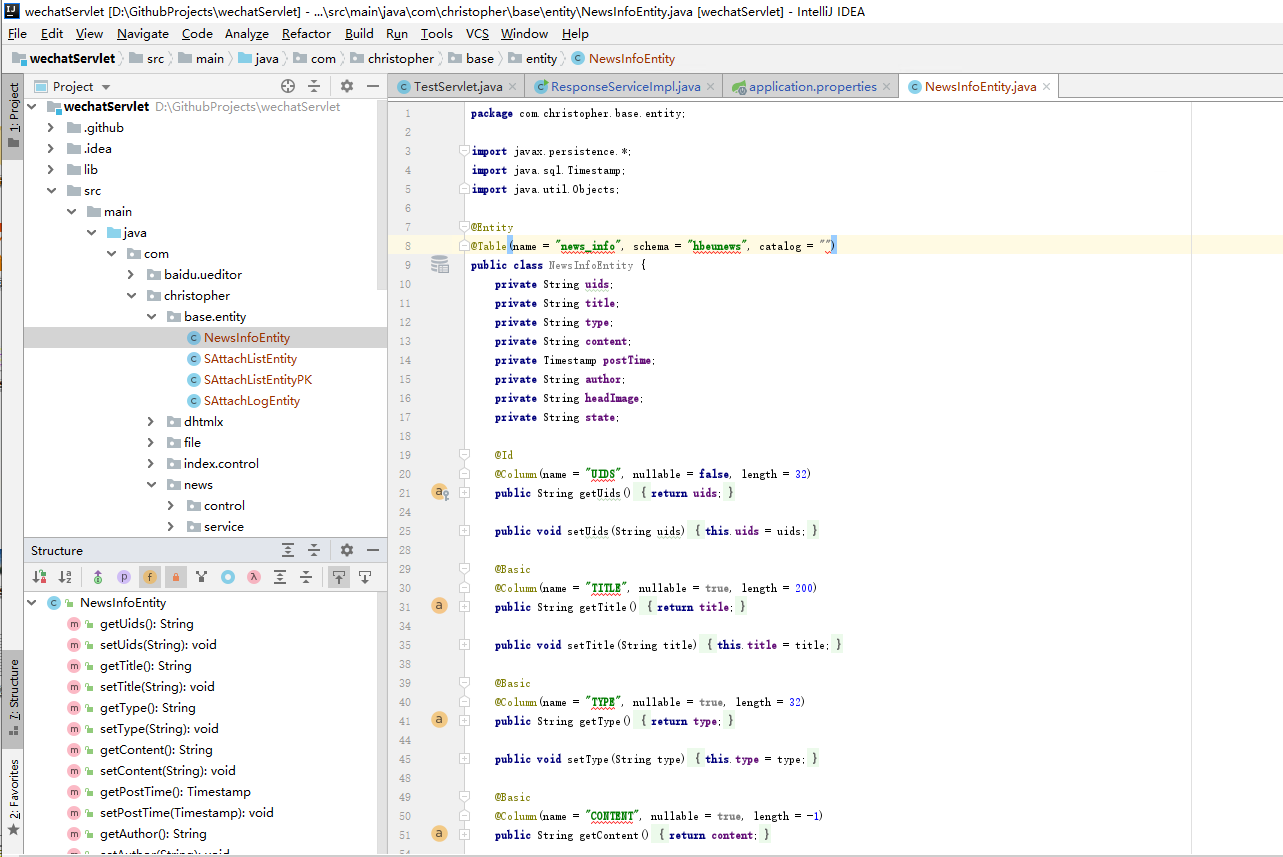Sort Structure members alphabetically
The width and height of the screenshot is (1283, 857).
64,578
